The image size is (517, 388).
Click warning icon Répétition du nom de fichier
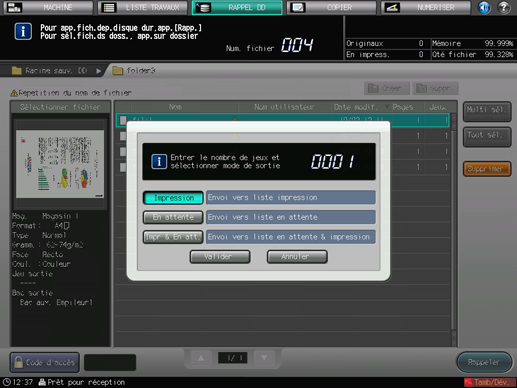click(14, 93)
